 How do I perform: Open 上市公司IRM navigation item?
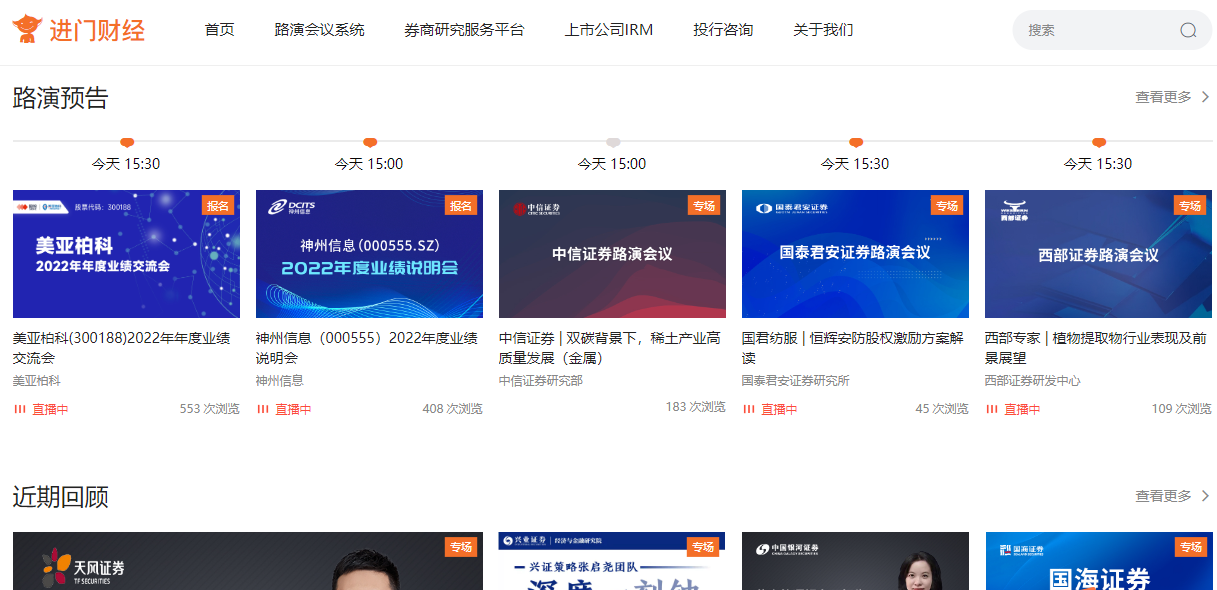608,30
